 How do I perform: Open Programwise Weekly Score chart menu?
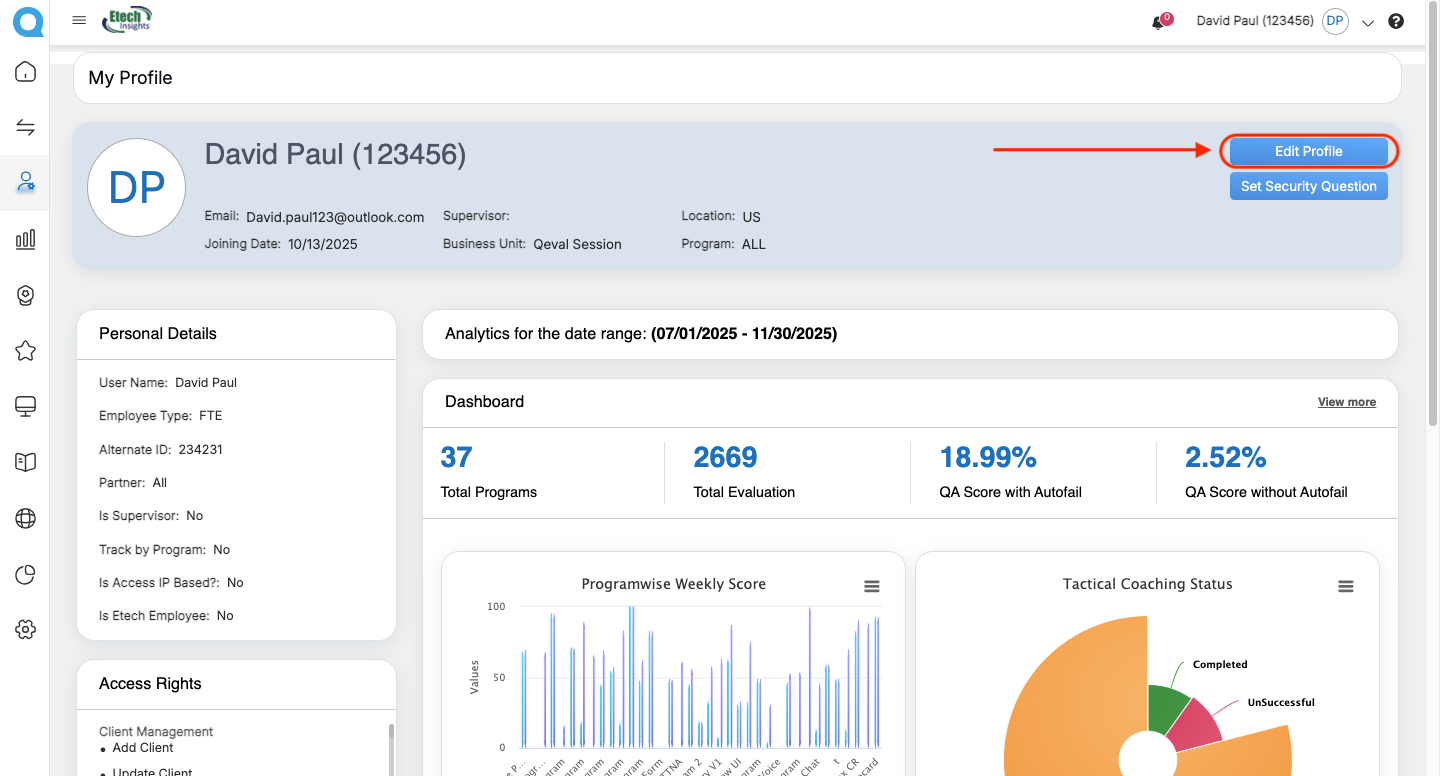point(871,586)
